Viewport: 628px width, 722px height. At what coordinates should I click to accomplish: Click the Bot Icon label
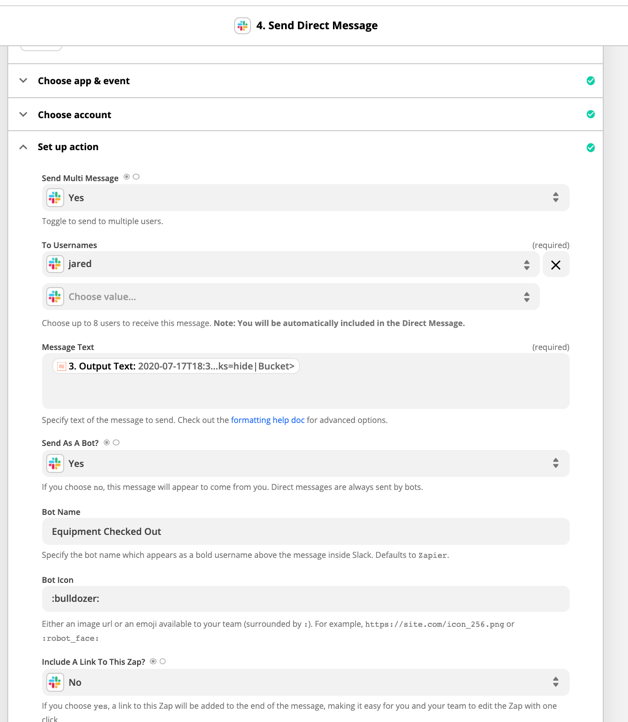click(x=58, y=580)
